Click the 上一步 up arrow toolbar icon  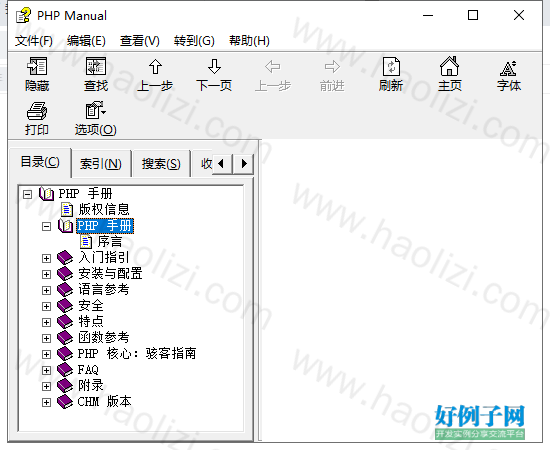(155, 66)
